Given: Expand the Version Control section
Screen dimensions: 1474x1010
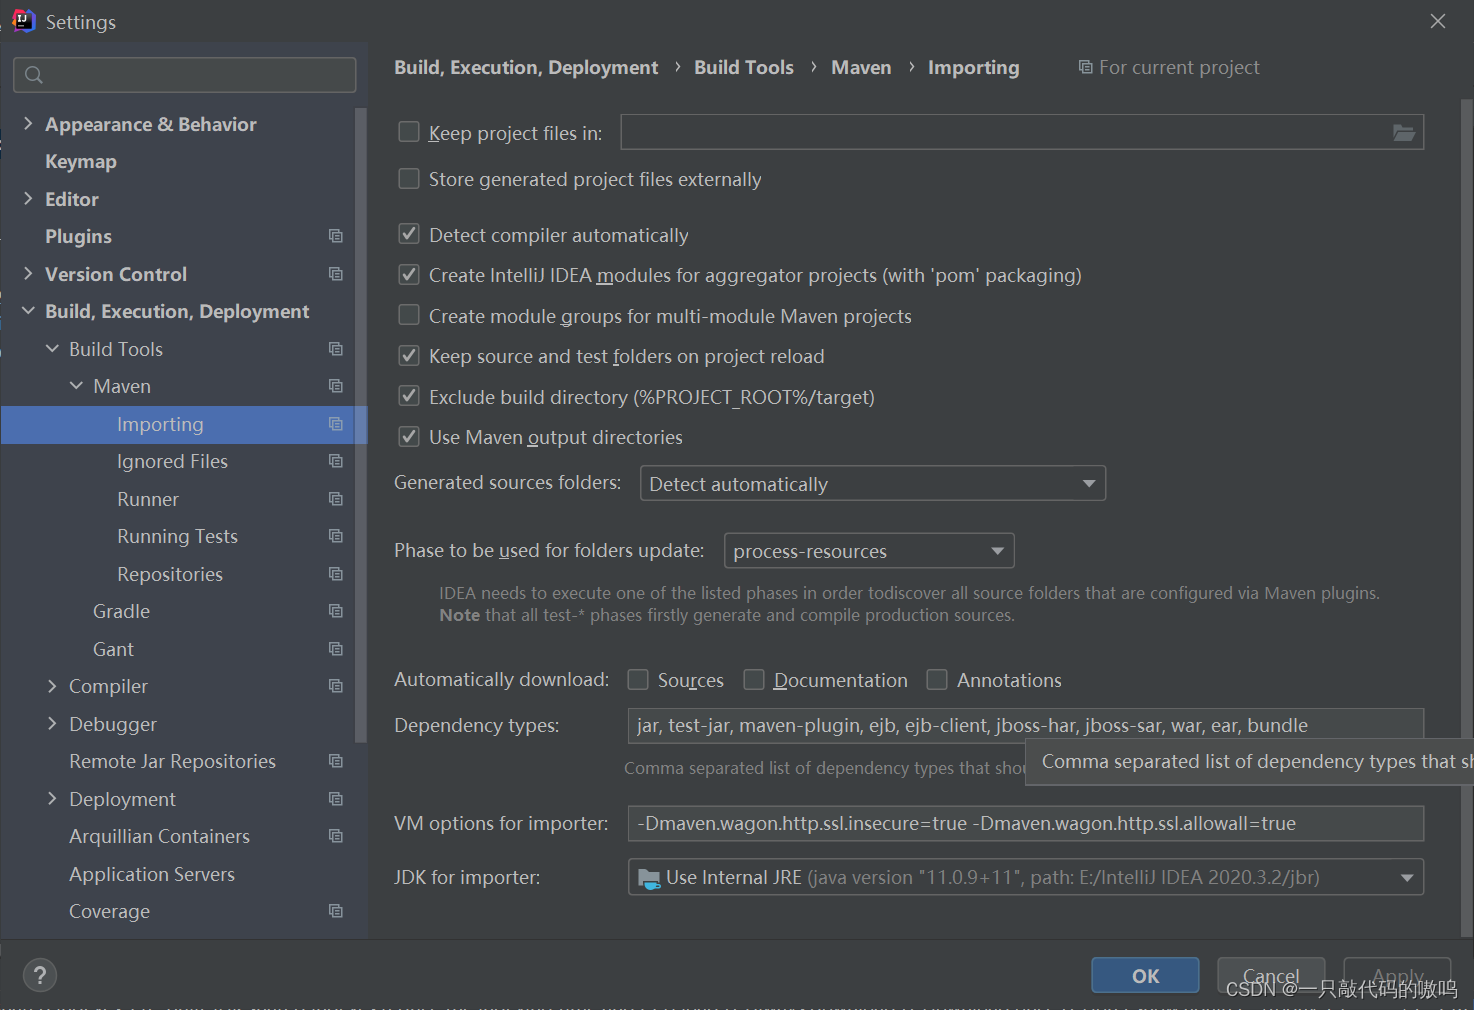Looking at the screenshot, I should [x=28, y=274].
